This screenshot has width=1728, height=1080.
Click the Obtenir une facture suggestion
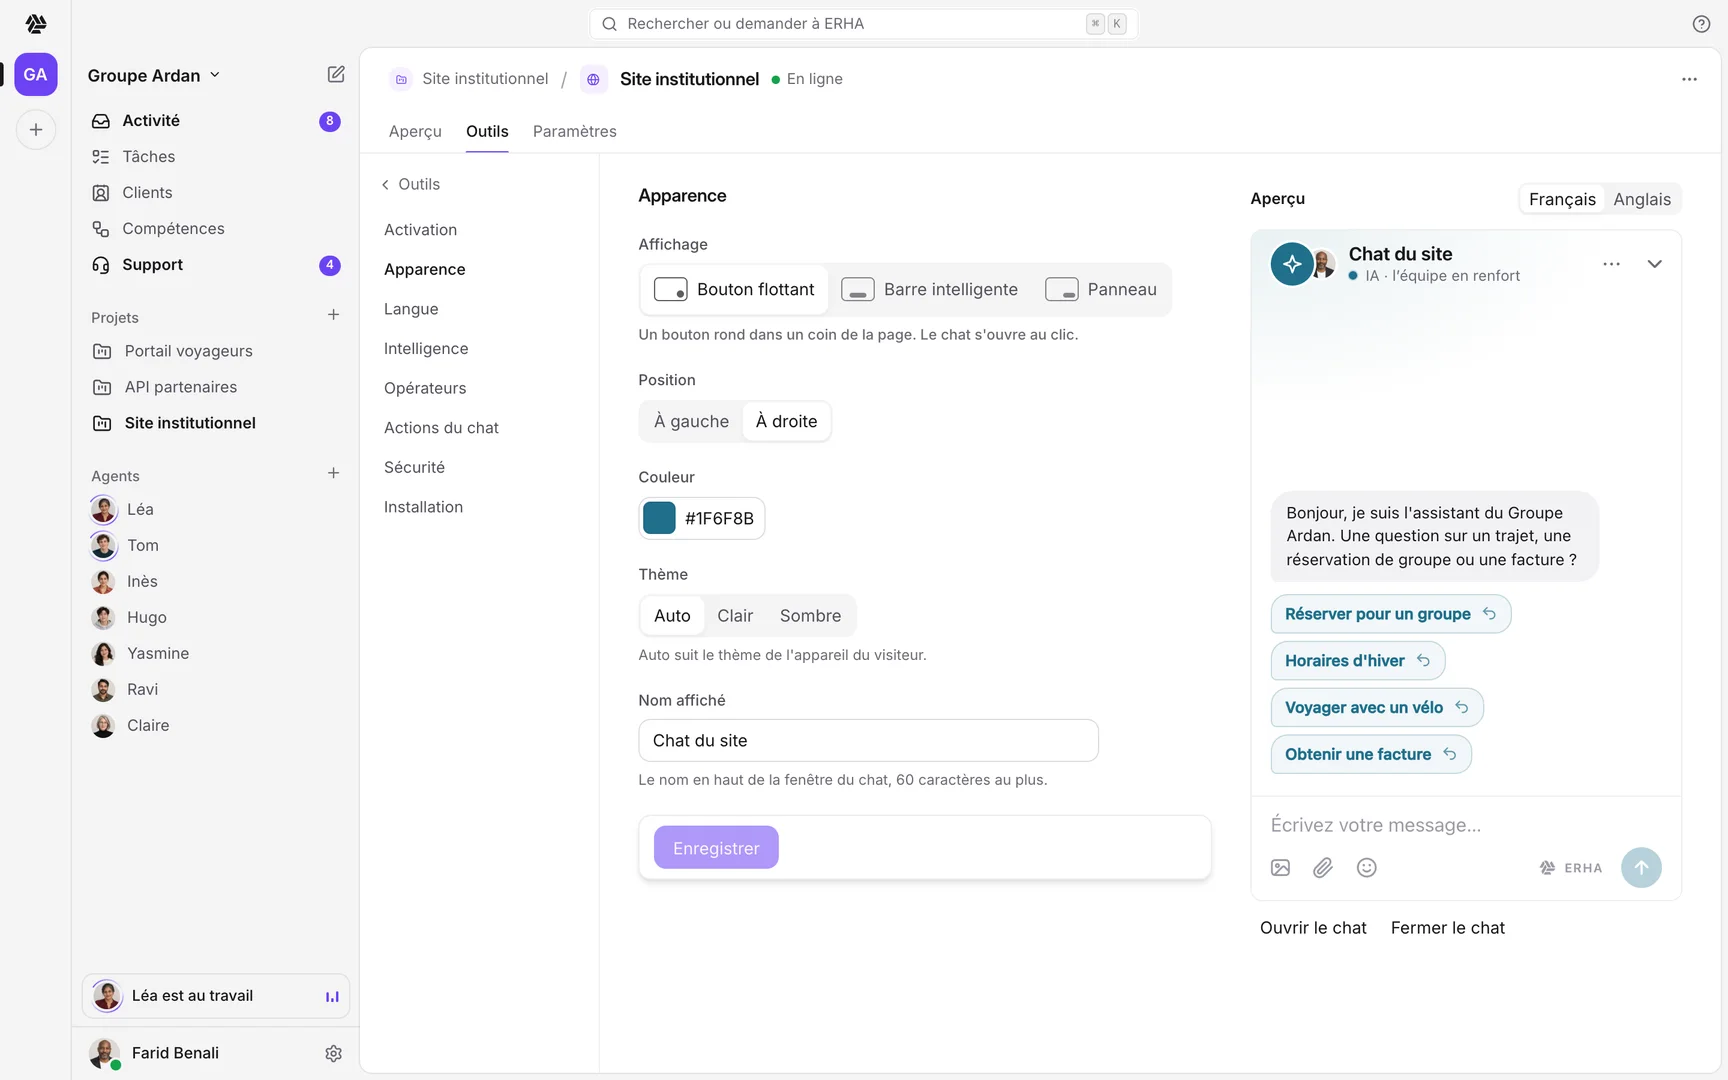(1371, 755)
